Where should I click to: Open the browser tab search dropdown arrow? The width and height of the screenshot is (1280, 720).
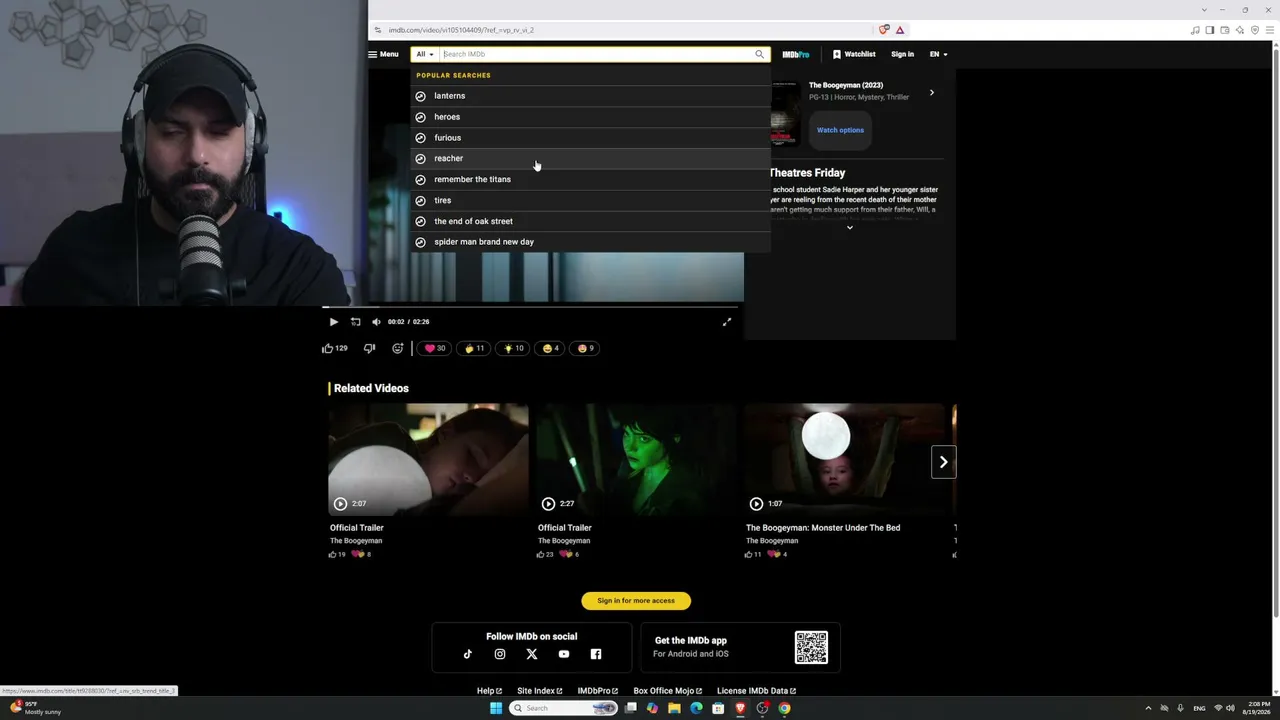[x=1204, y=10]
